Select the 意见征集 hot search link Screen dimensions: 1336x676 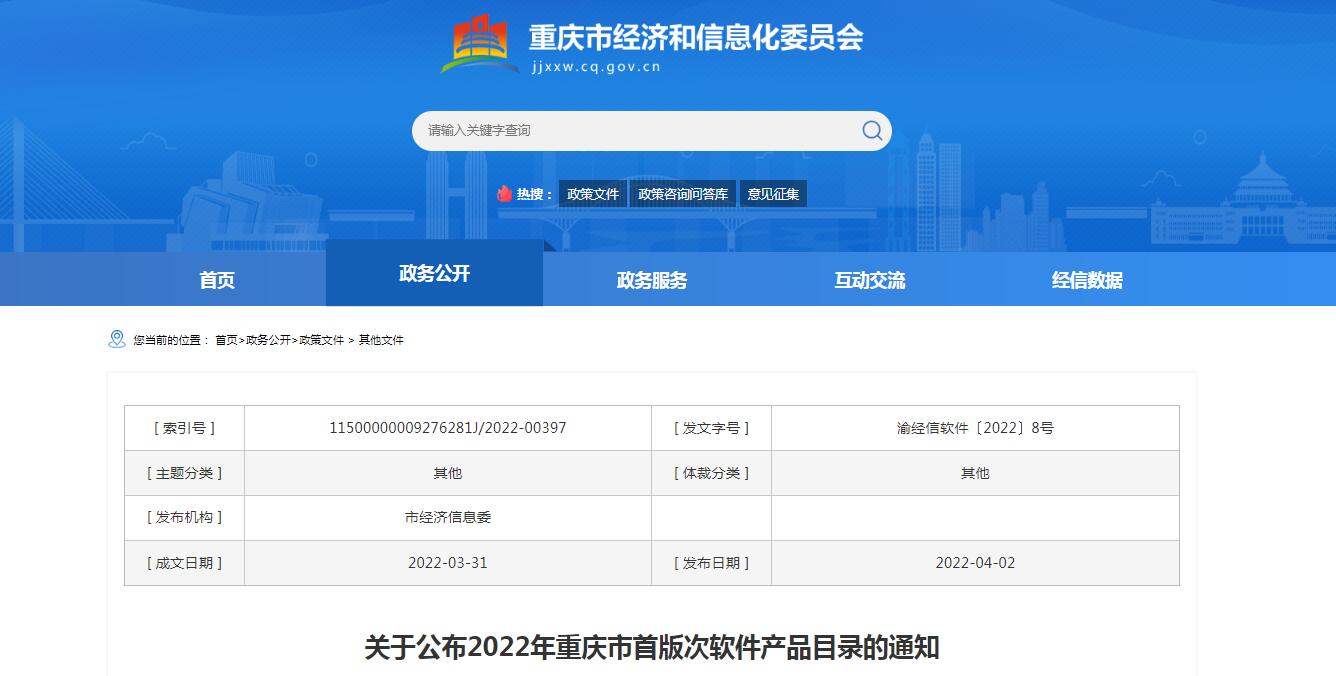pyautogui.click(x=774, y=194)
